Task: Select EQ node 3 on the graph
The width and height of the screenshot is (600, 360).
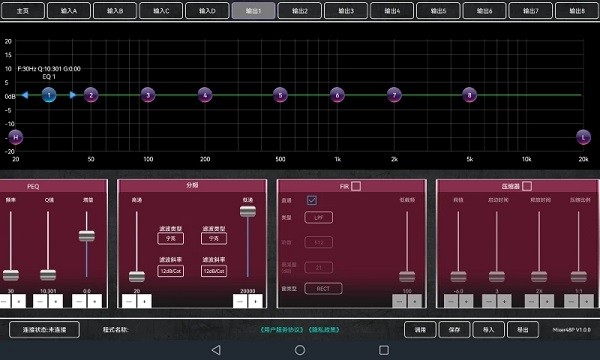Action: [x=148, y=95]
